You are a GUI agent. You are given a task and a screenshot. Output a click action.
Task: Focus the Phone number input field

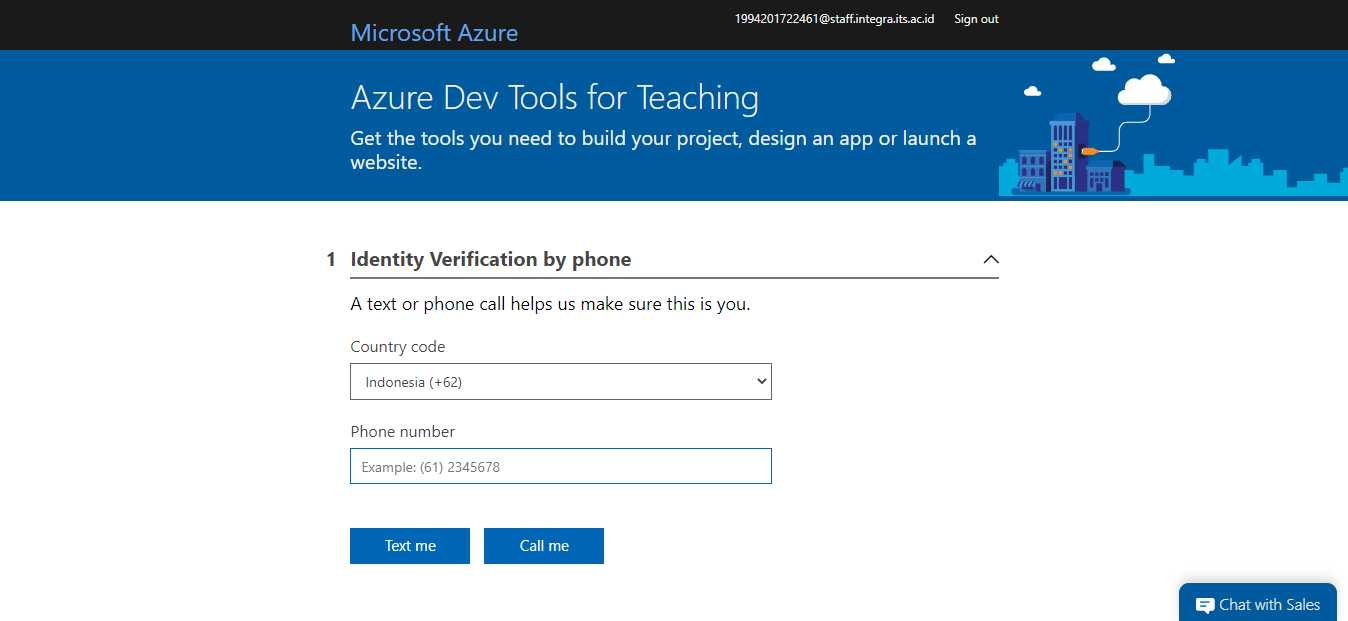[561, 466]
